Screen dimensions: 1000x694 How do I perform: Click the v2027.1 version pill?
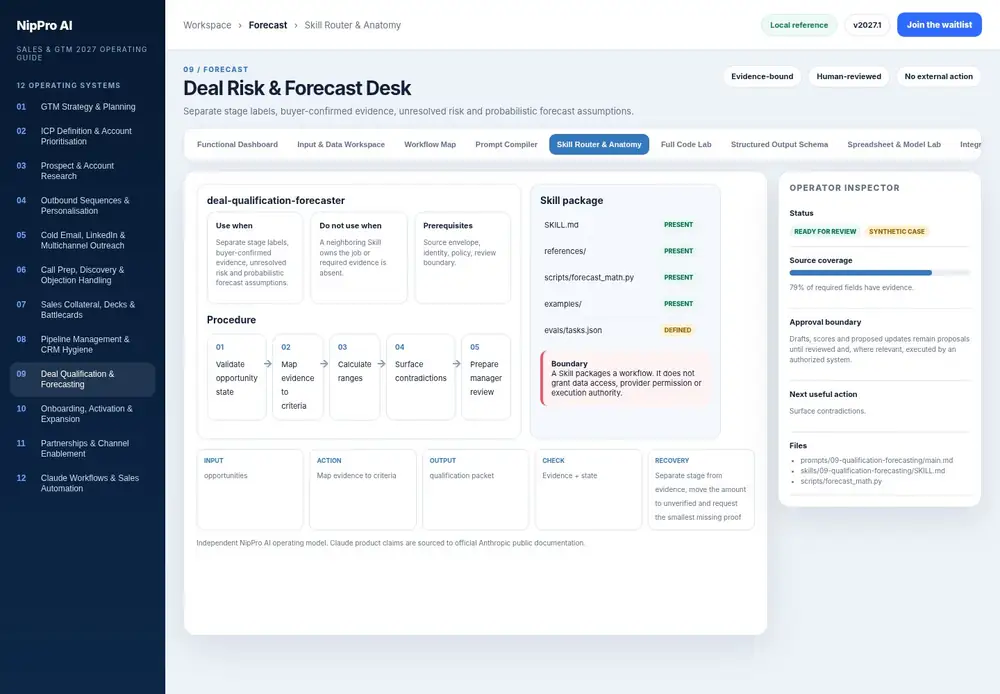pos(867,25)
